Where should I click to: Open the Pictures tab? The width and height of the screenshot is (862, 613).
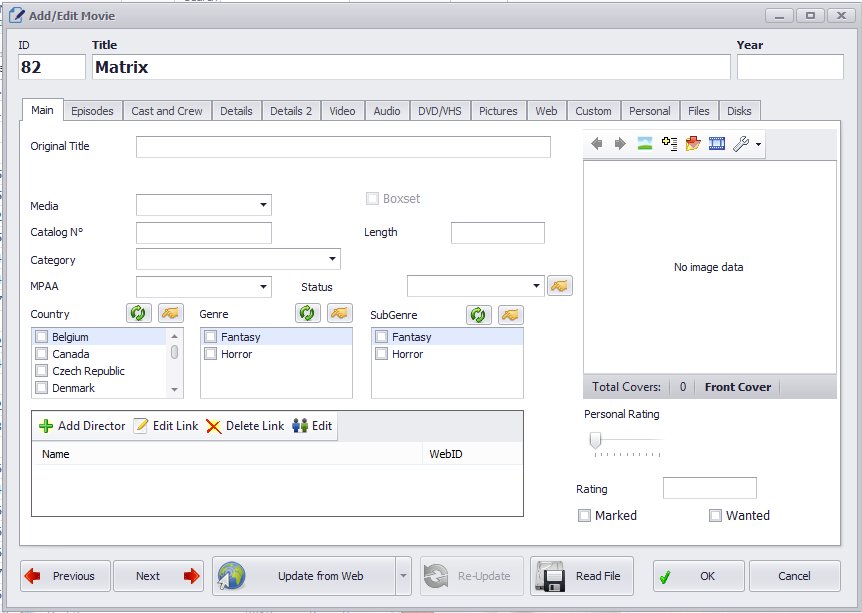coord(498,111)
